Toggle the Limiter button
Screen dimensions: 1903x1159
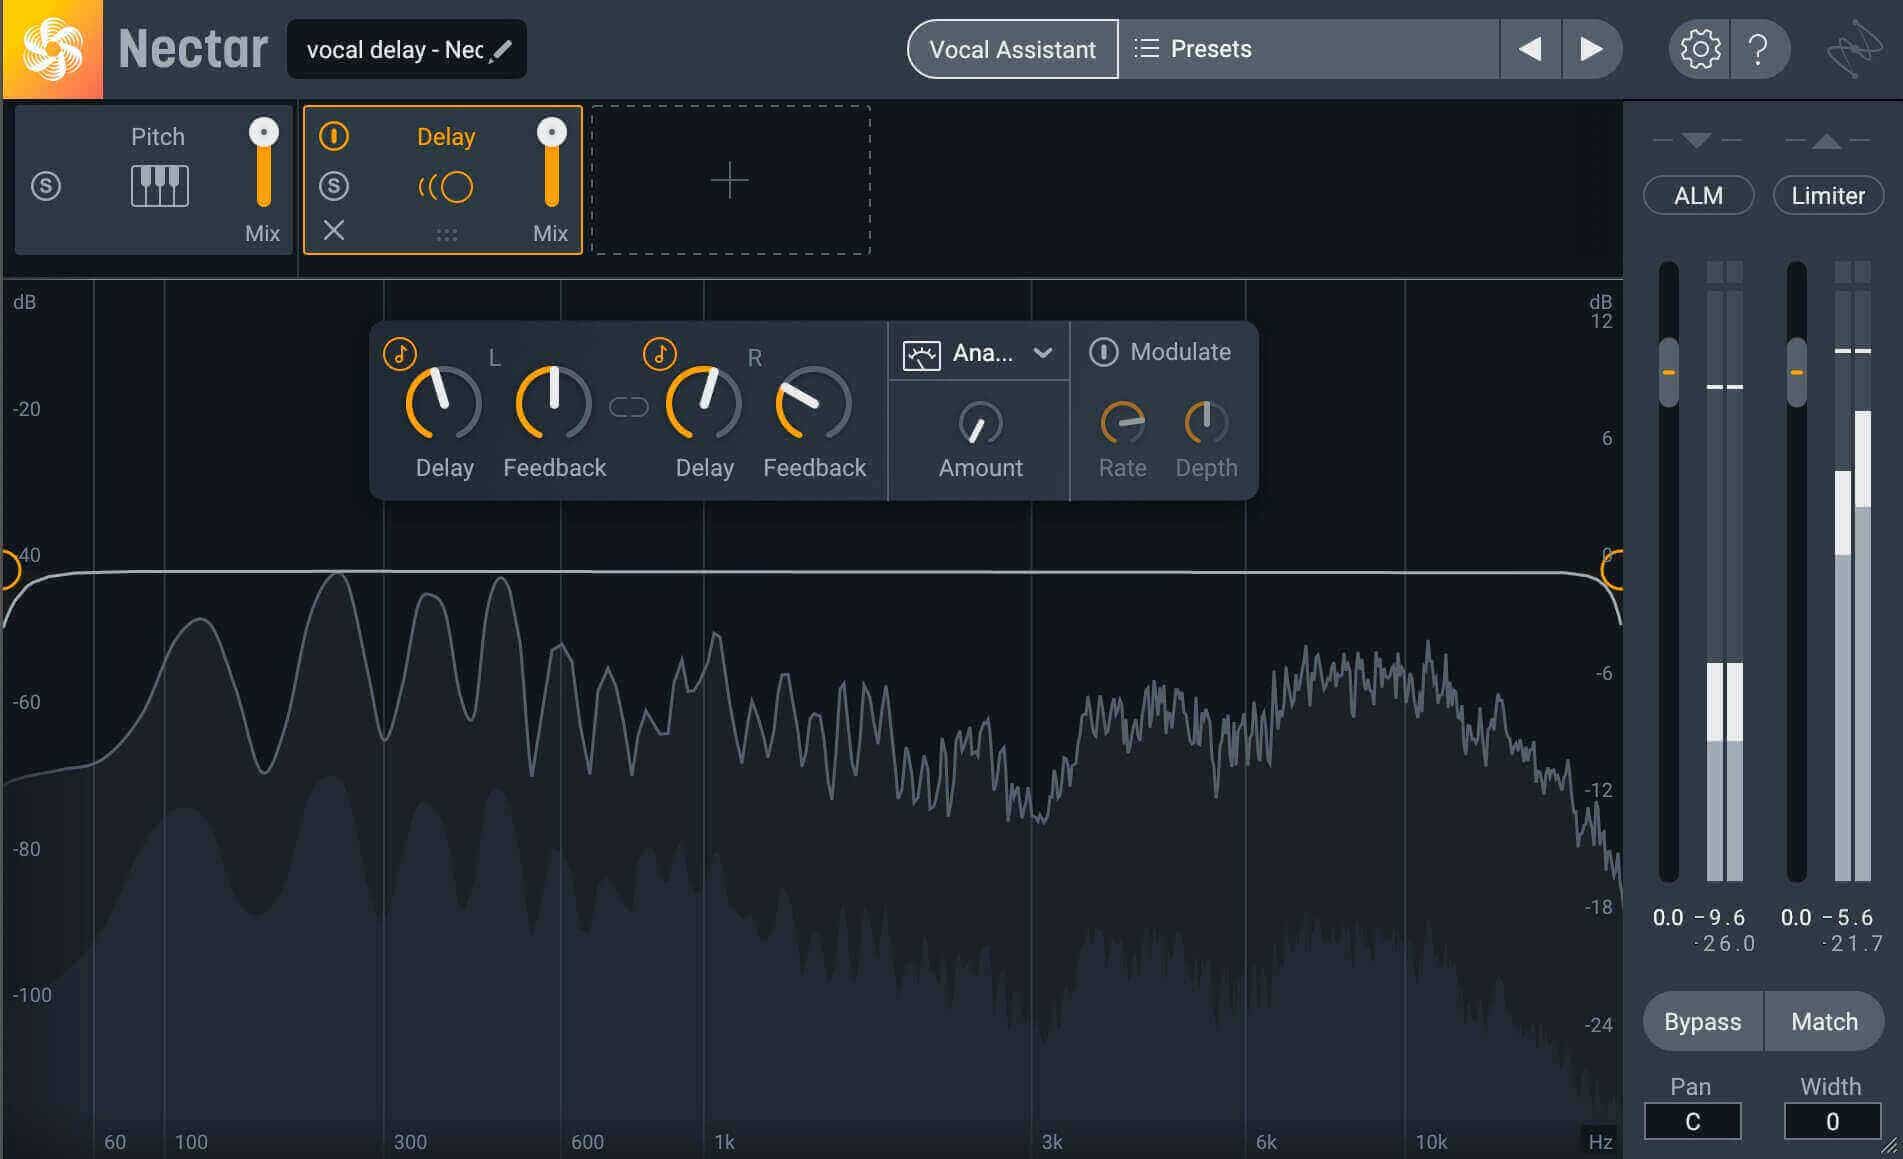(x=1828, y=195)
